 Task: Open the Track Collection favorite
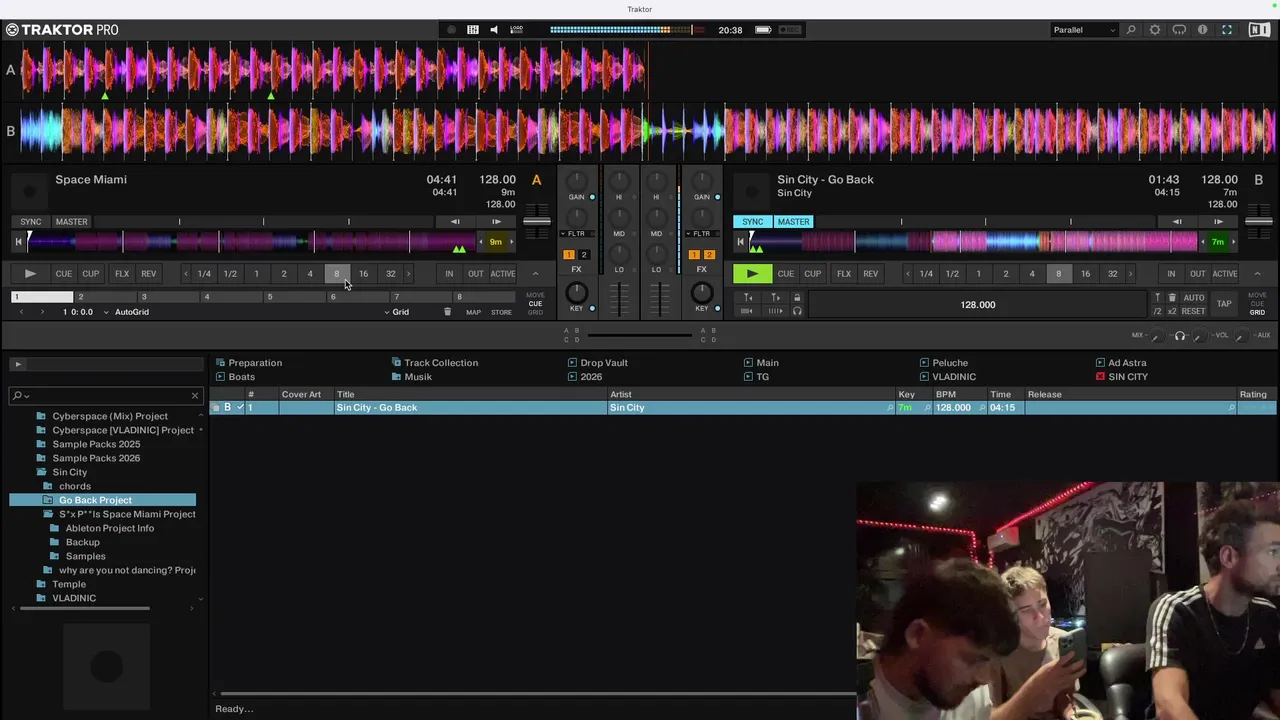click(441, 363)
